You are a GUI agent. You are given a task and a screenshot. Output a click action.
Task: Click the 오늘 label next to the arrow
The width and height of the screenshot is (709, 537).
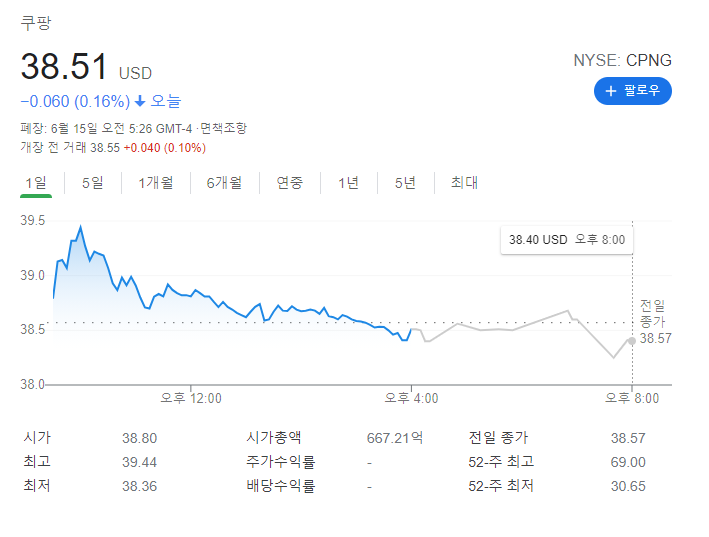tap(165, 101)
